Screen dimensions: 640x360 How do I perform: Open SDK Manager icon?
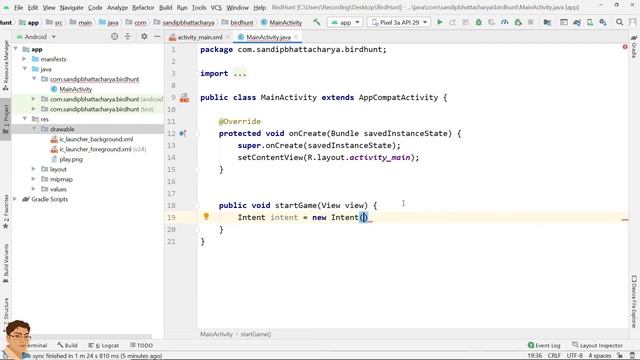point(603,22)
